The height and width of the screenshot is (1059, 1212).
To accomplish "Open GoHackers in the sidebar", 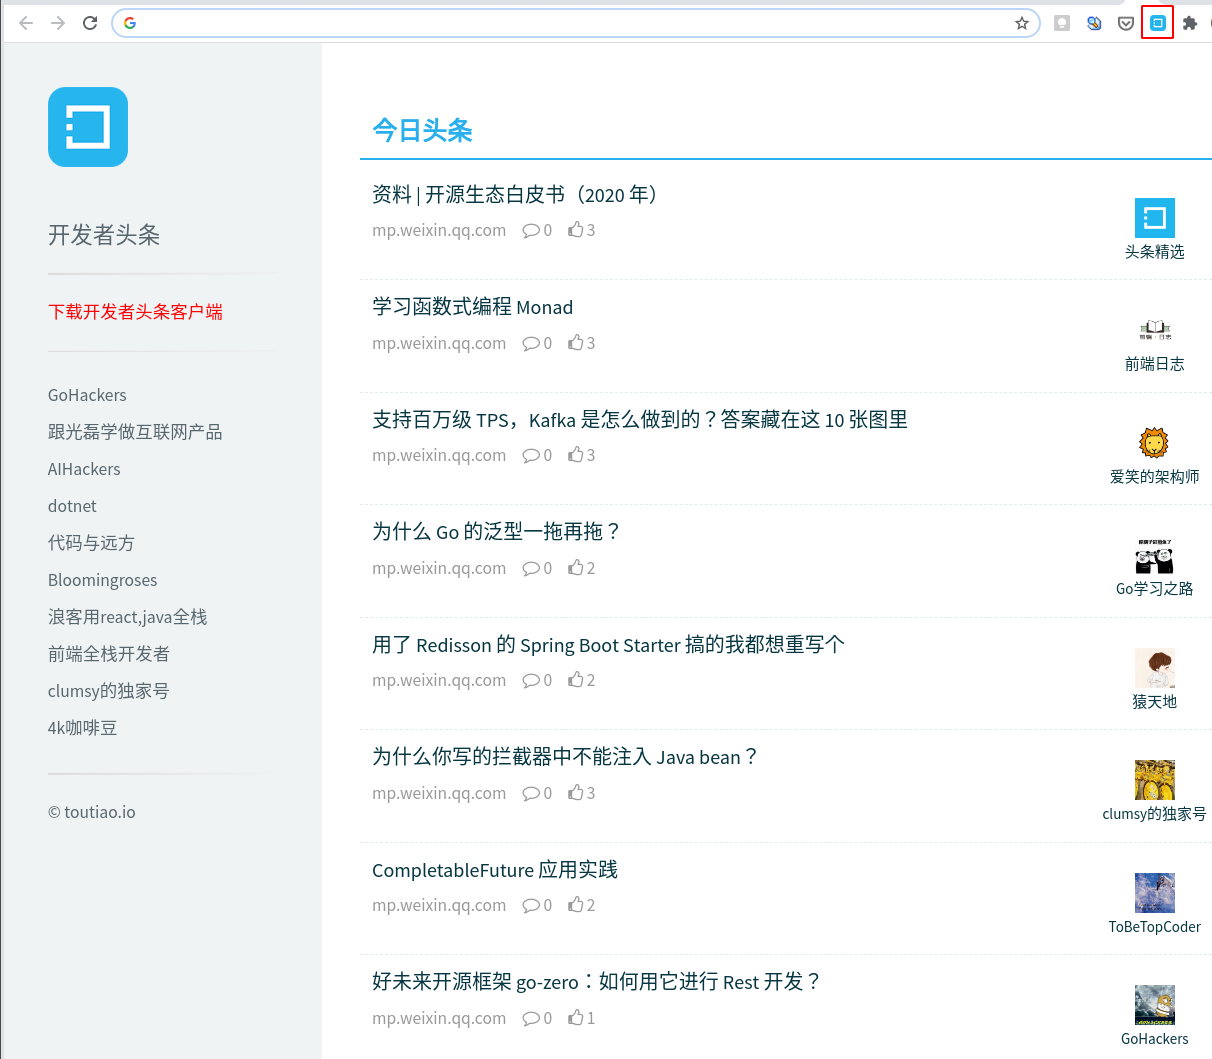I will click(x=87, y=395).
